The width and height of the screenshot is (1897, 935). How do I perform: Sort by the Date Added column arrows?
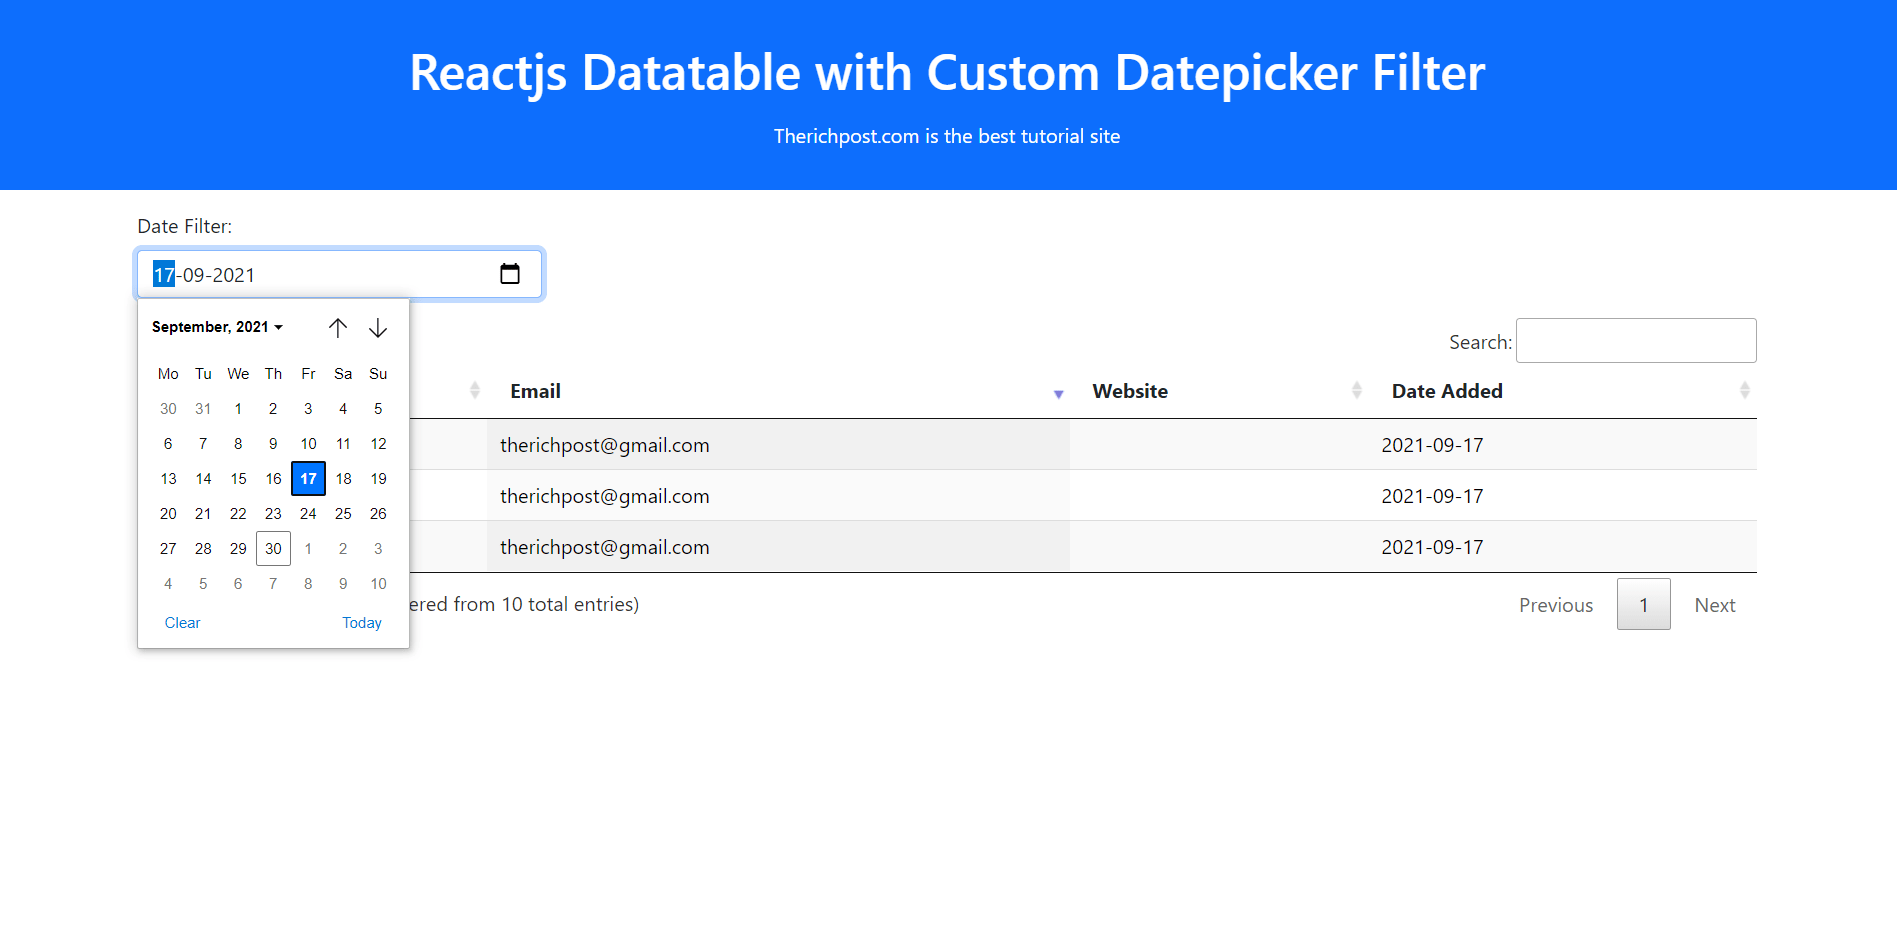pyautogui.click(x=1744, y=391)
